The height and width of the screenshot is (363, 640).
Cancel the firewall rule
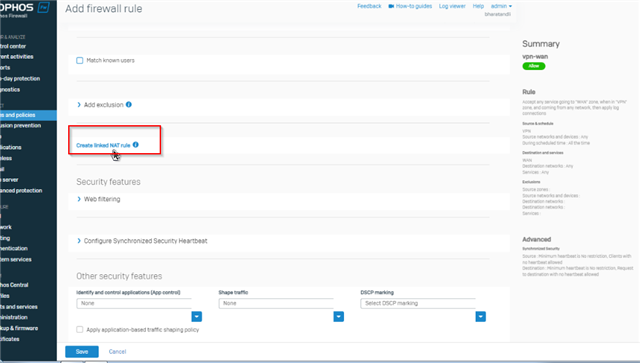(x=118, y=352)
